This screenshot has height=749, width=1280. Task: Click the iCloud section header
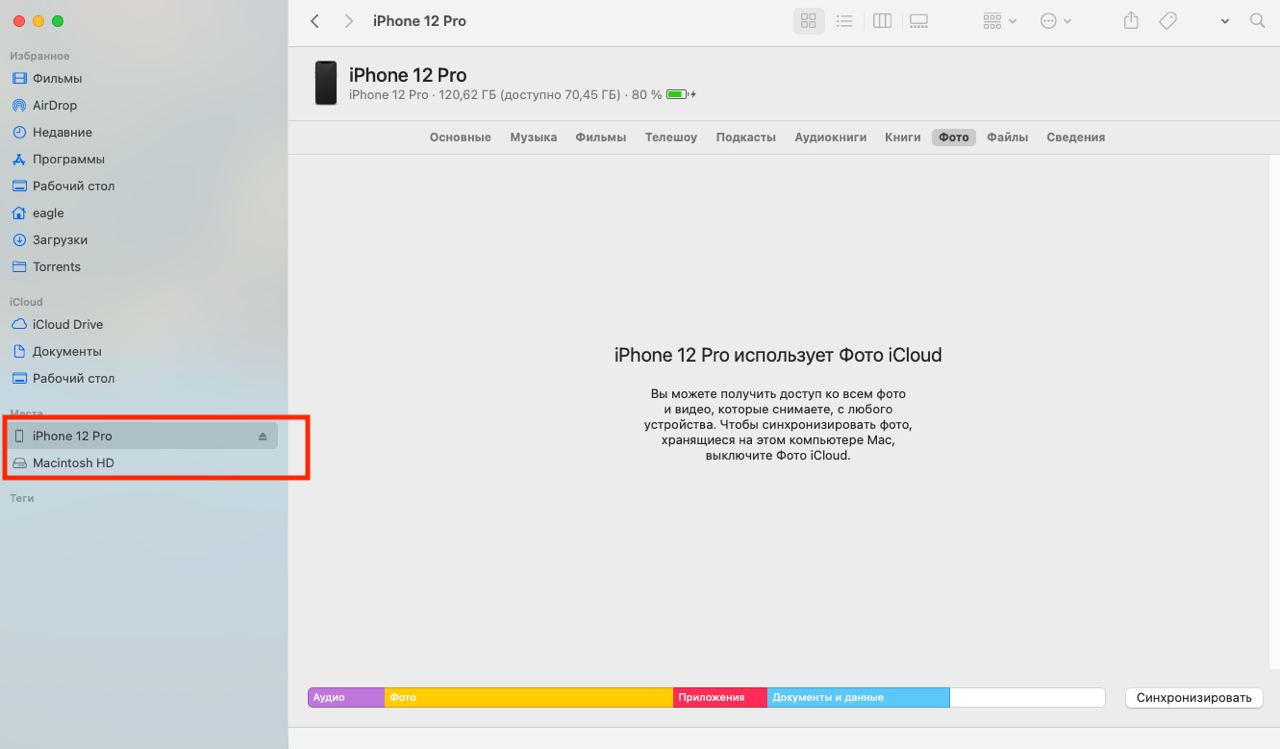point(26,302)
